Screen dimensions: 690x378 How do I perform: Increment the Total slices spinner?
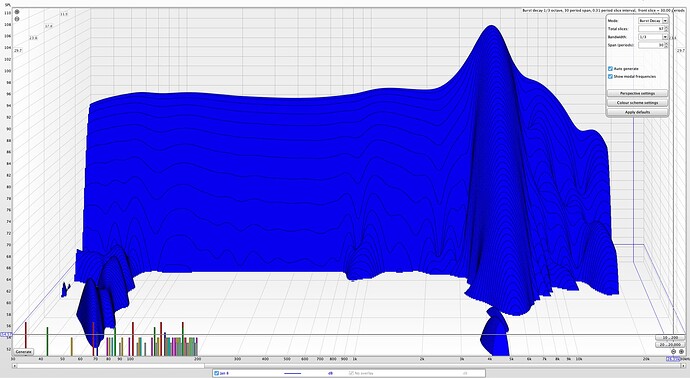pos(666,27)
